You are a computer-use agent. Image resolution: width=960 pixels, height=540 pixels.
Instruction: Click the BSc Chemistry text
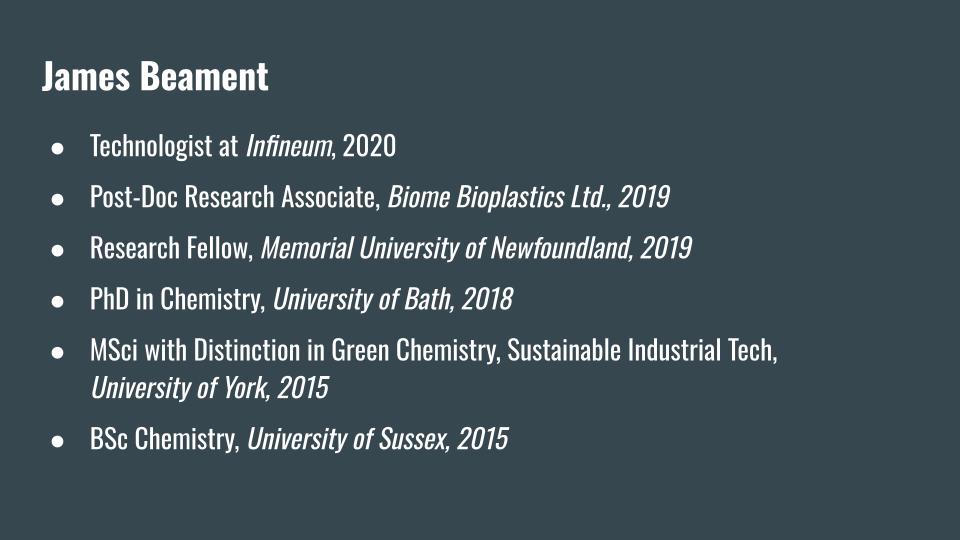[x=163, y=438]
